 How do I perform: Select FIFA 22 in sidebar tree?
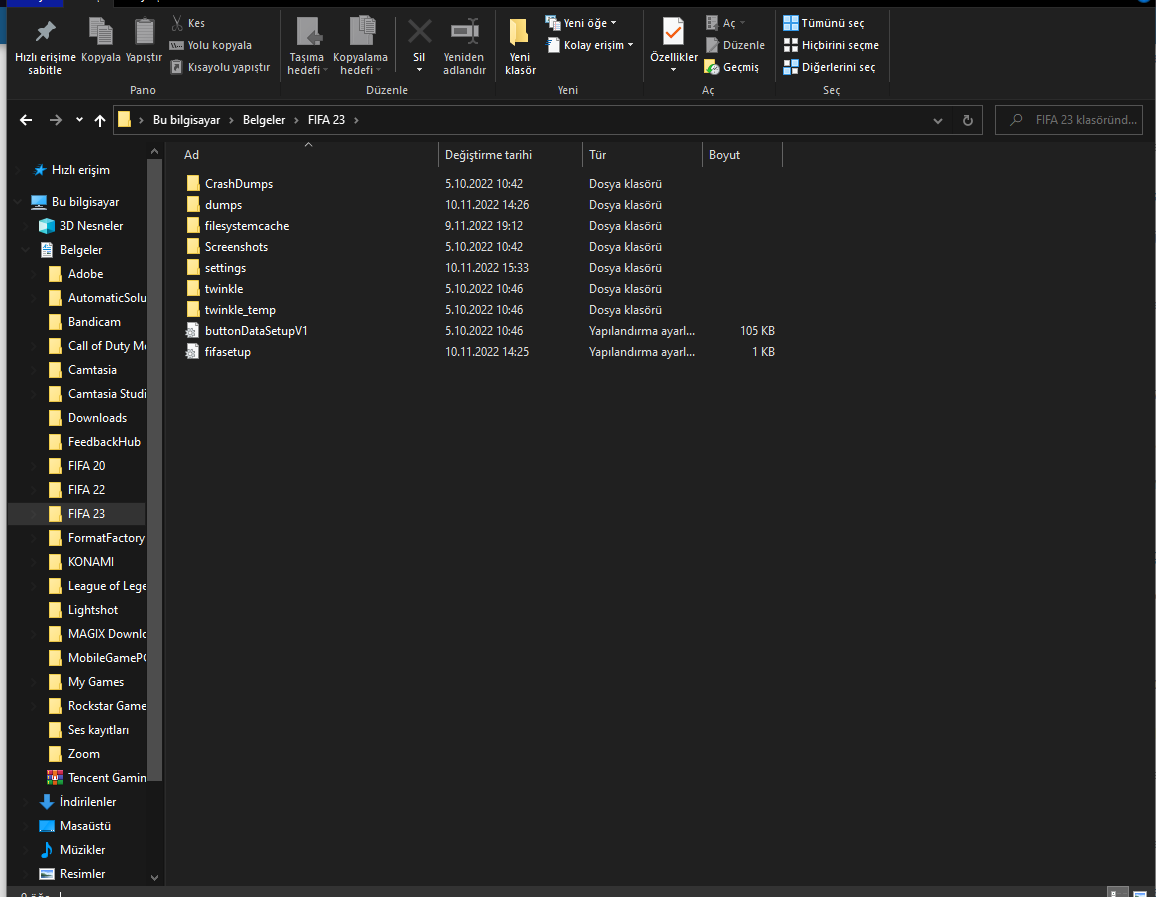click(x=86, y=489)
